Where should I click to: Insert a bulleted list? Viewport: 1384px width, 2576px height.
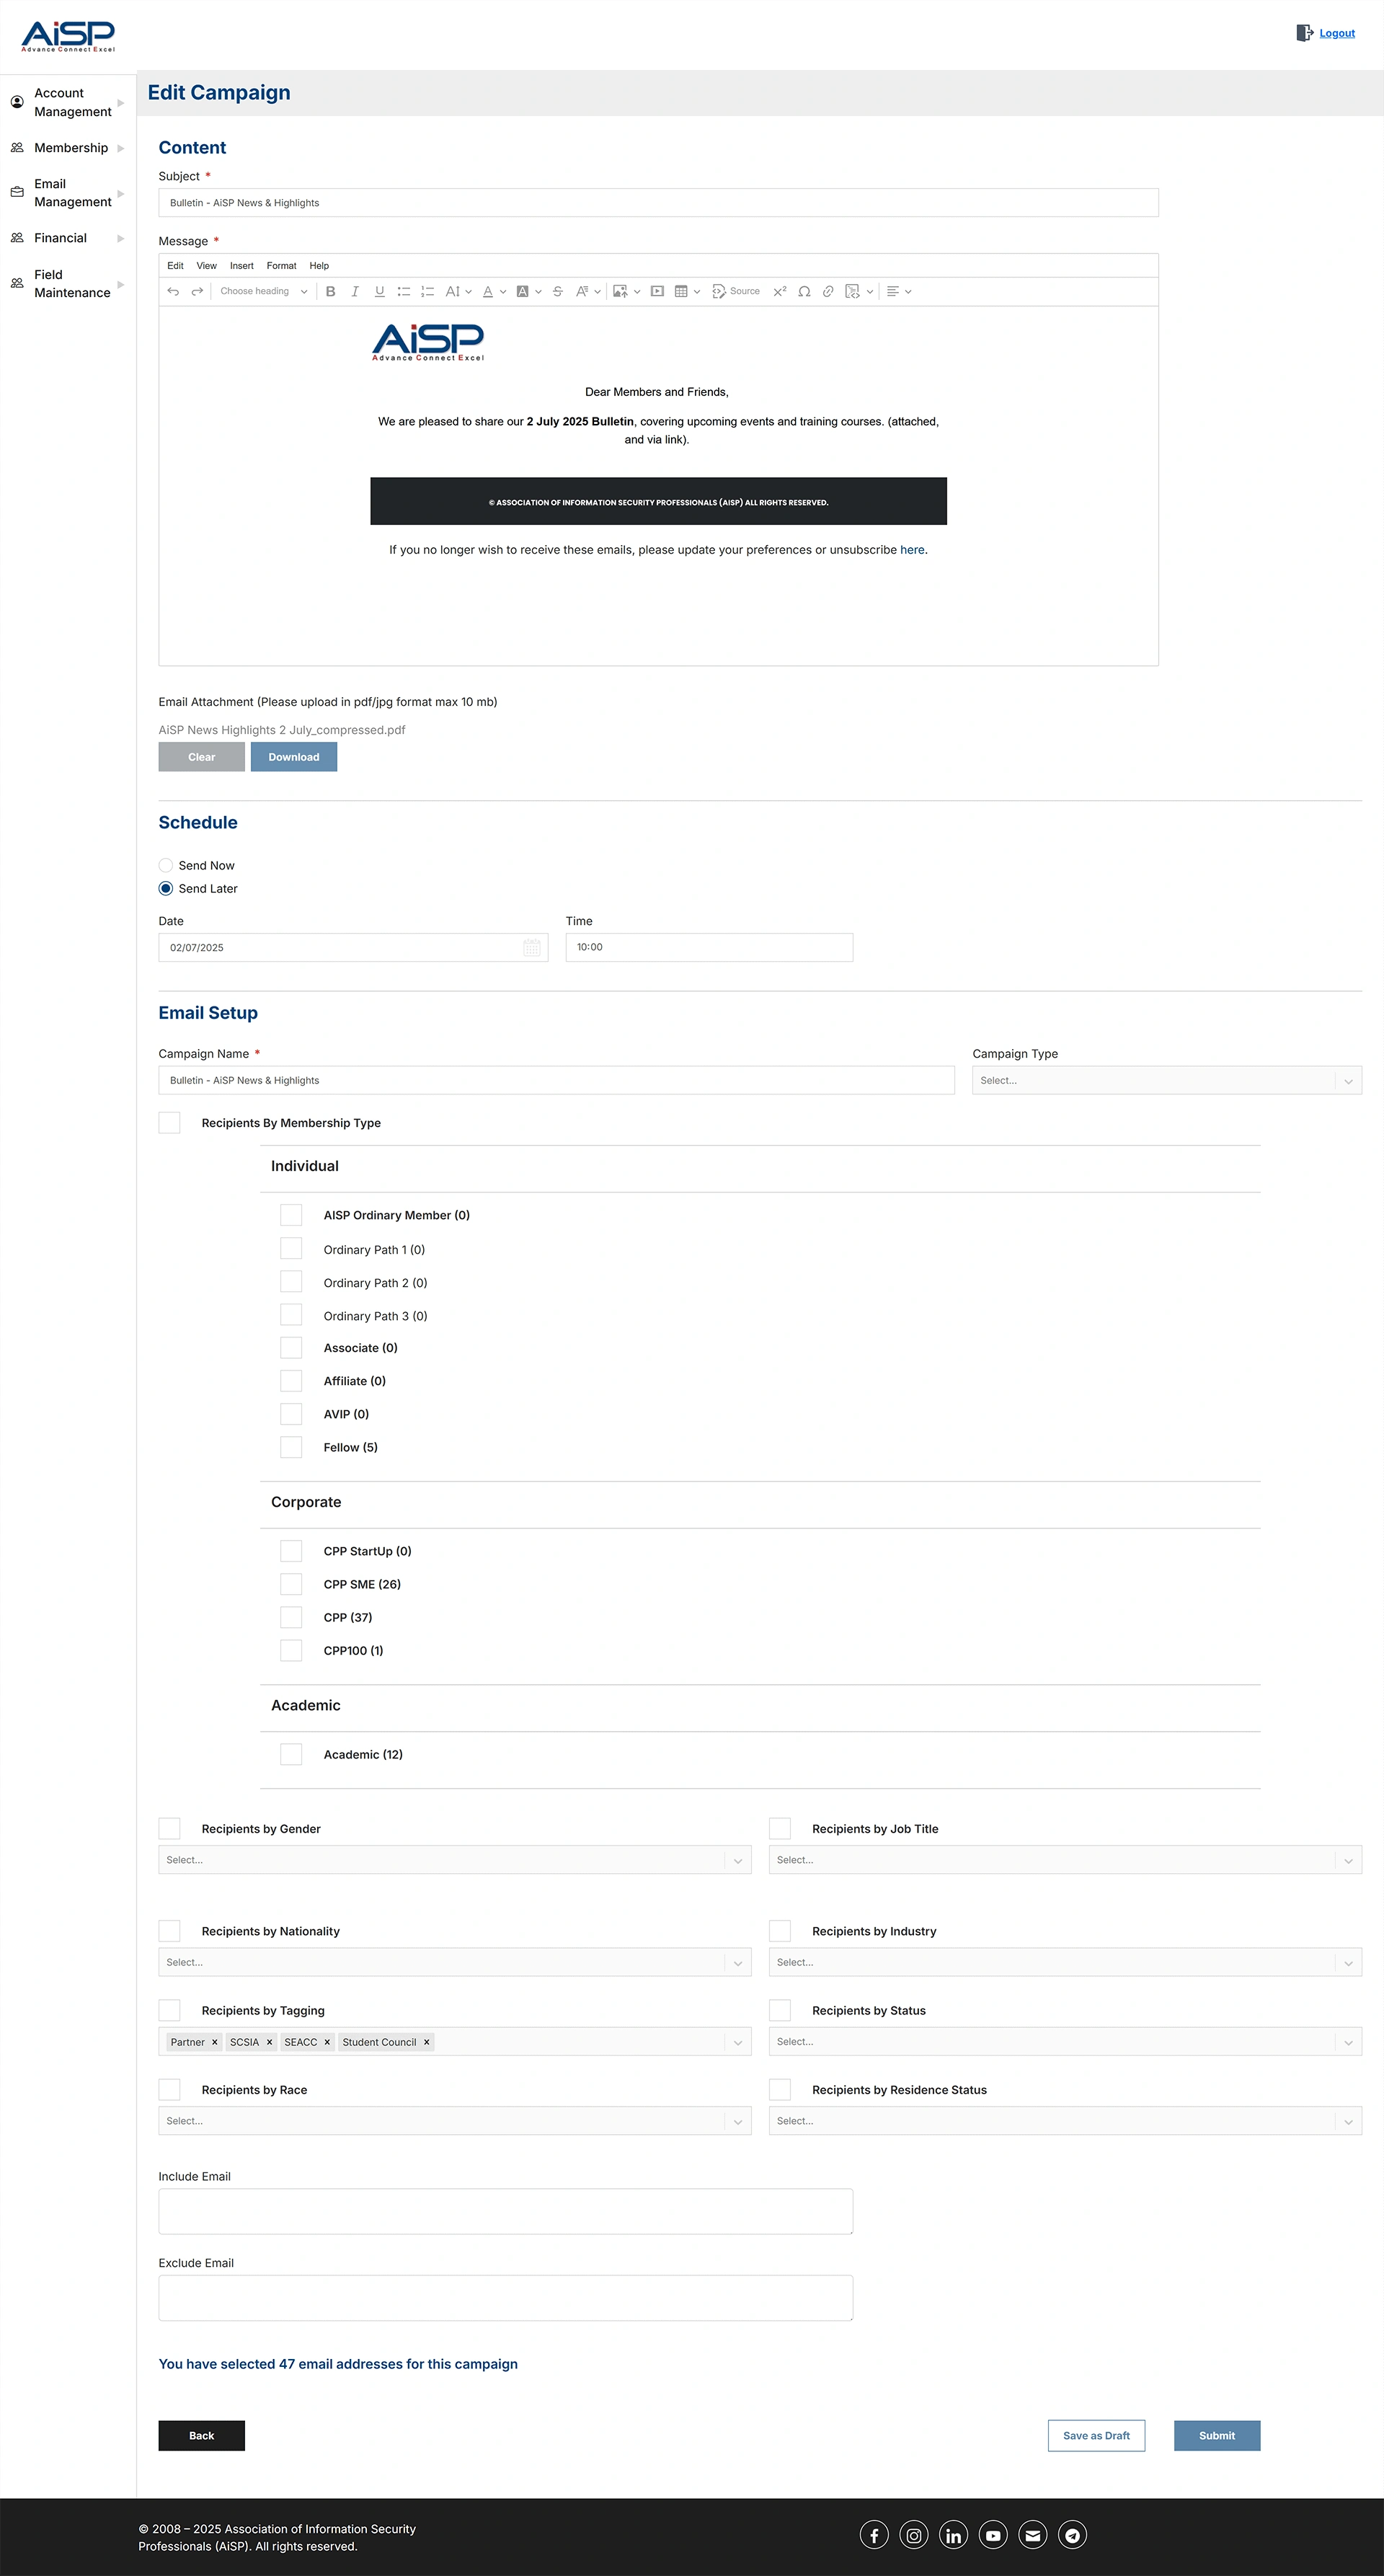403,292
